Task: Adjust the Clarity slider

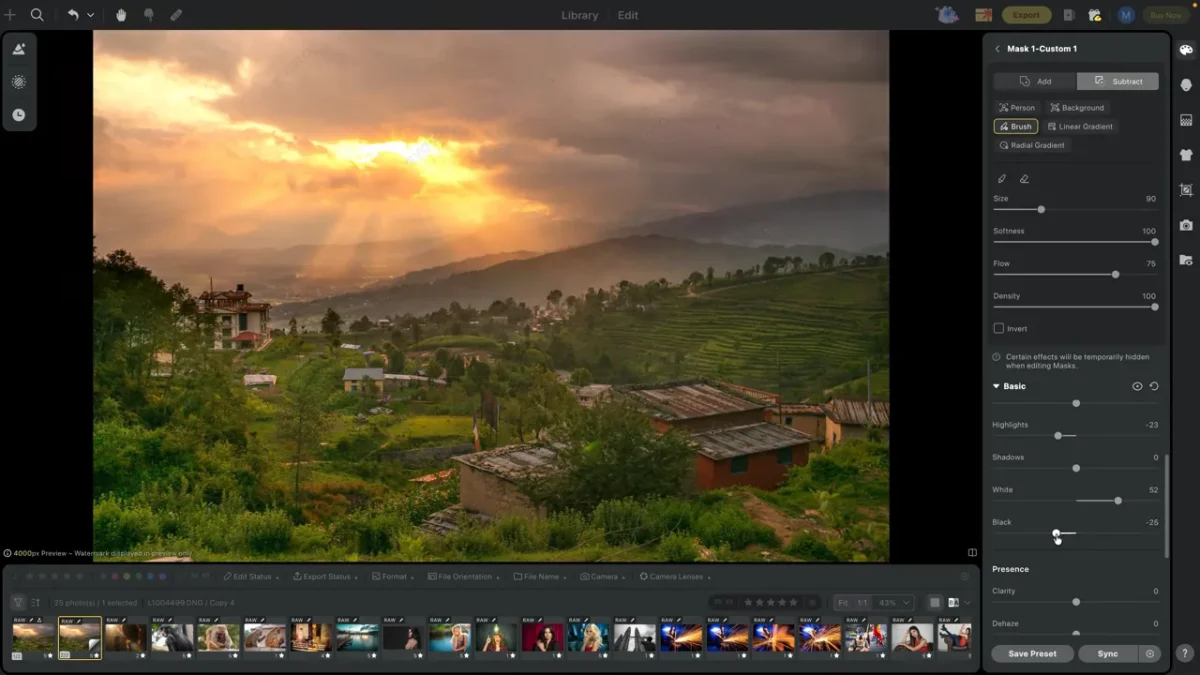Action: 1076,602
